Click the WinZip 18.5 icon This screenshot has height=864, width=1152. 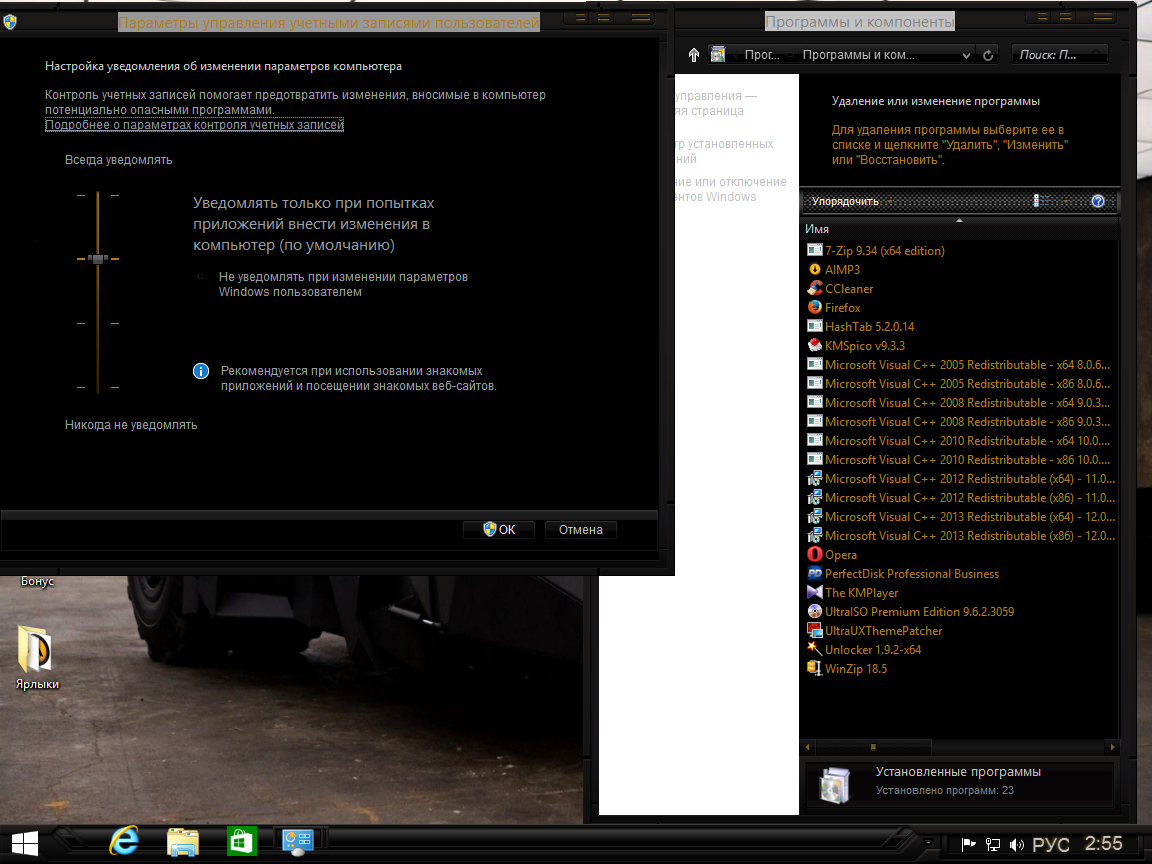[814, 669]
